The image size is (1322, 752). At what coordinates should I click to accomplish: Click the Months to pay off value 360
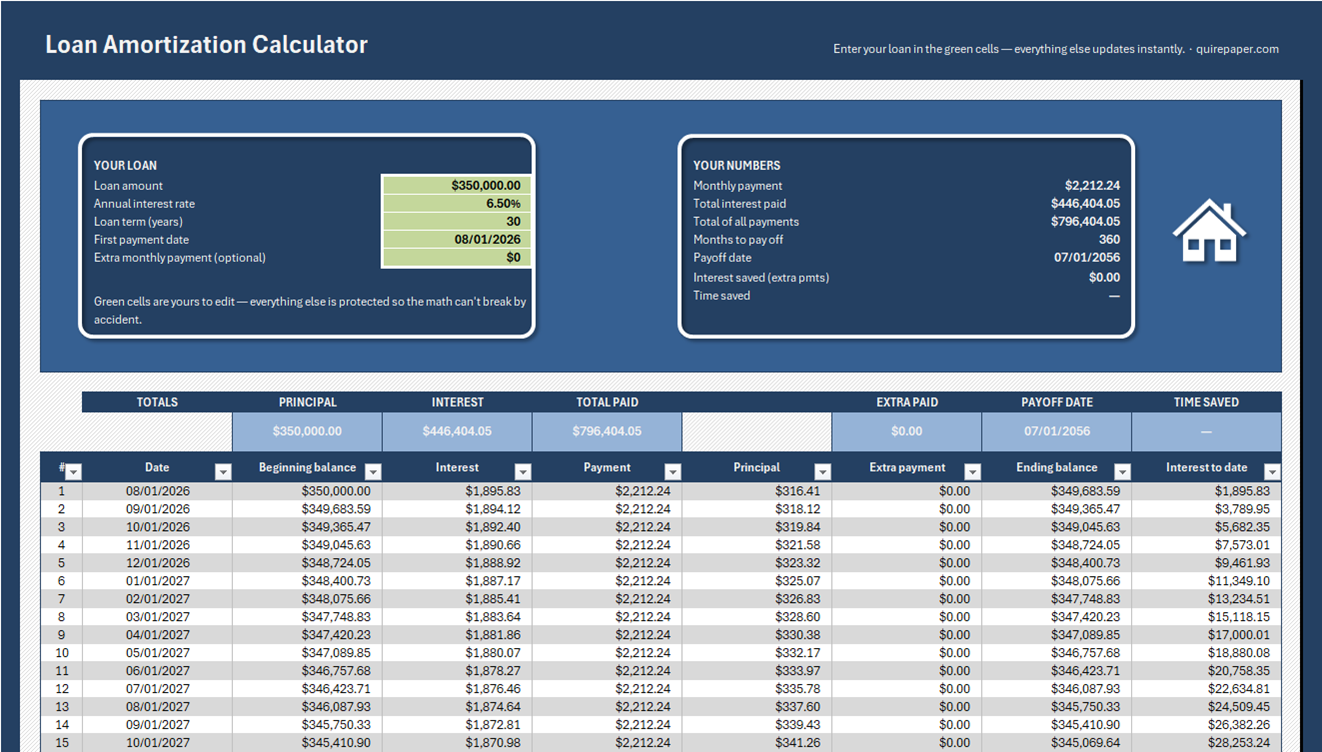(1109, 239)
